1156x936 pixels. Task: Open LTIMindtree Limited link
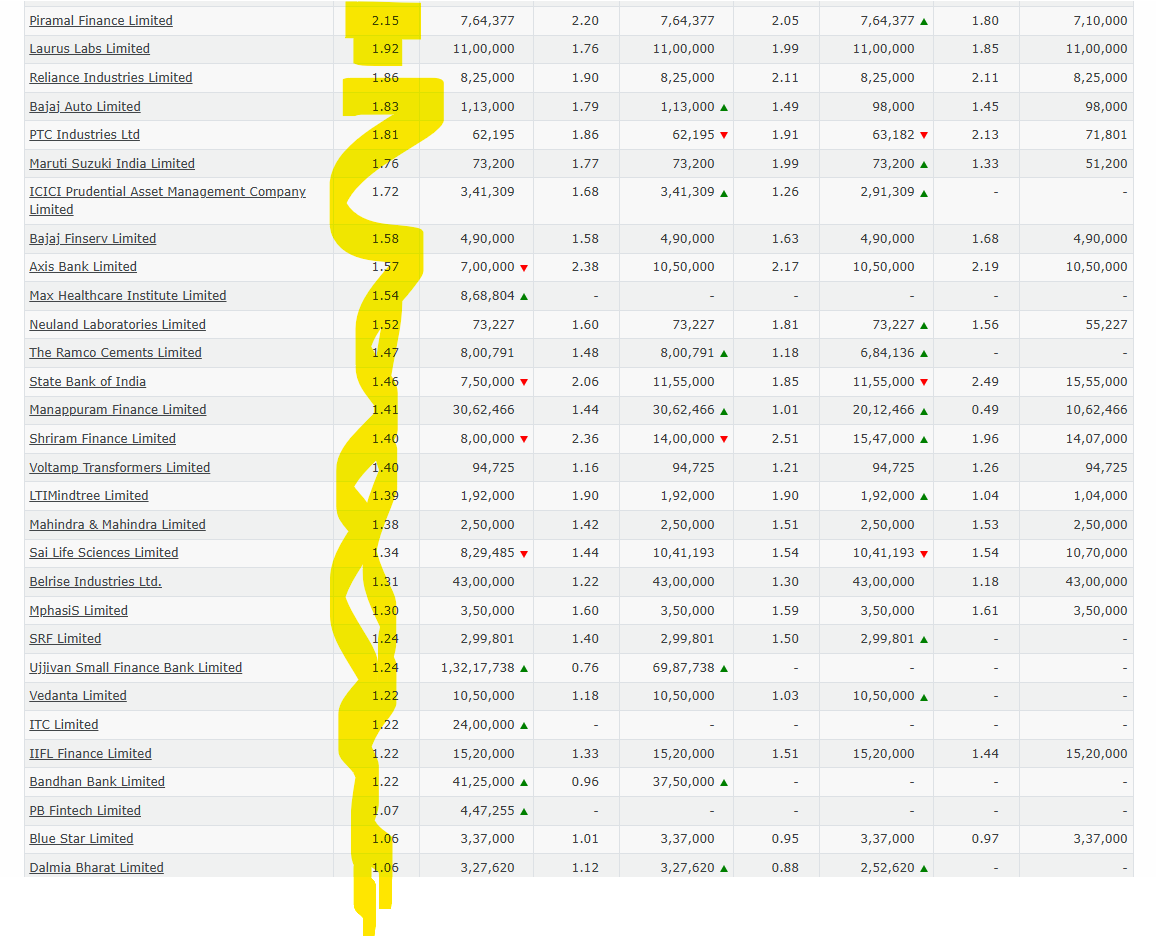[x=88, y=496]
